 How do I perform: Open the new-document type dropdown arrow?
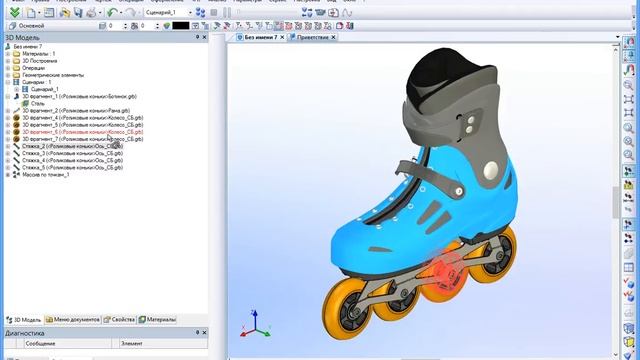39,13
